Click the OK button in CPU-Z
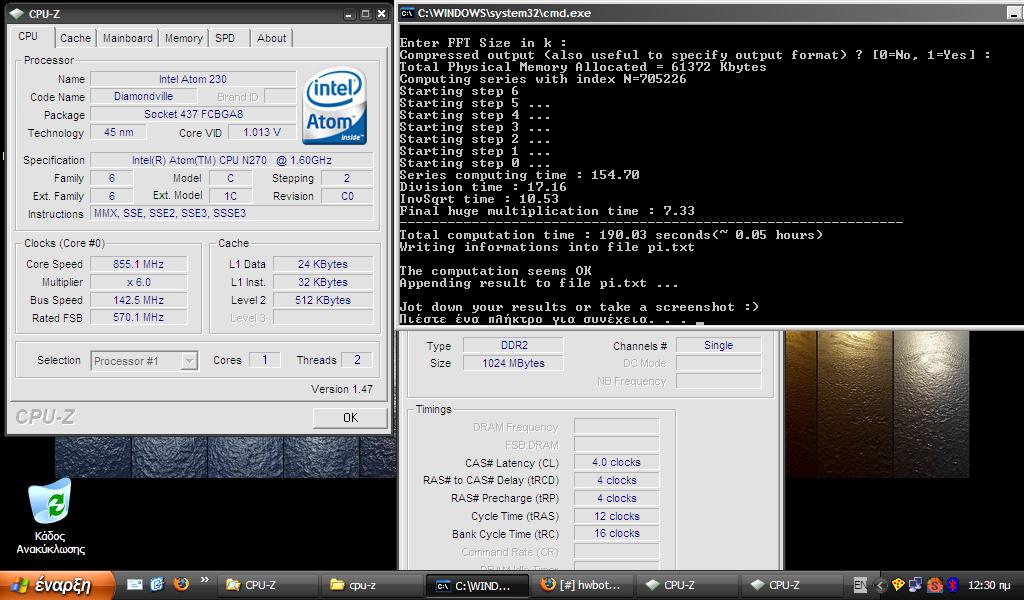This screenshot has height=600, width=1024. [x=350, y=418]
